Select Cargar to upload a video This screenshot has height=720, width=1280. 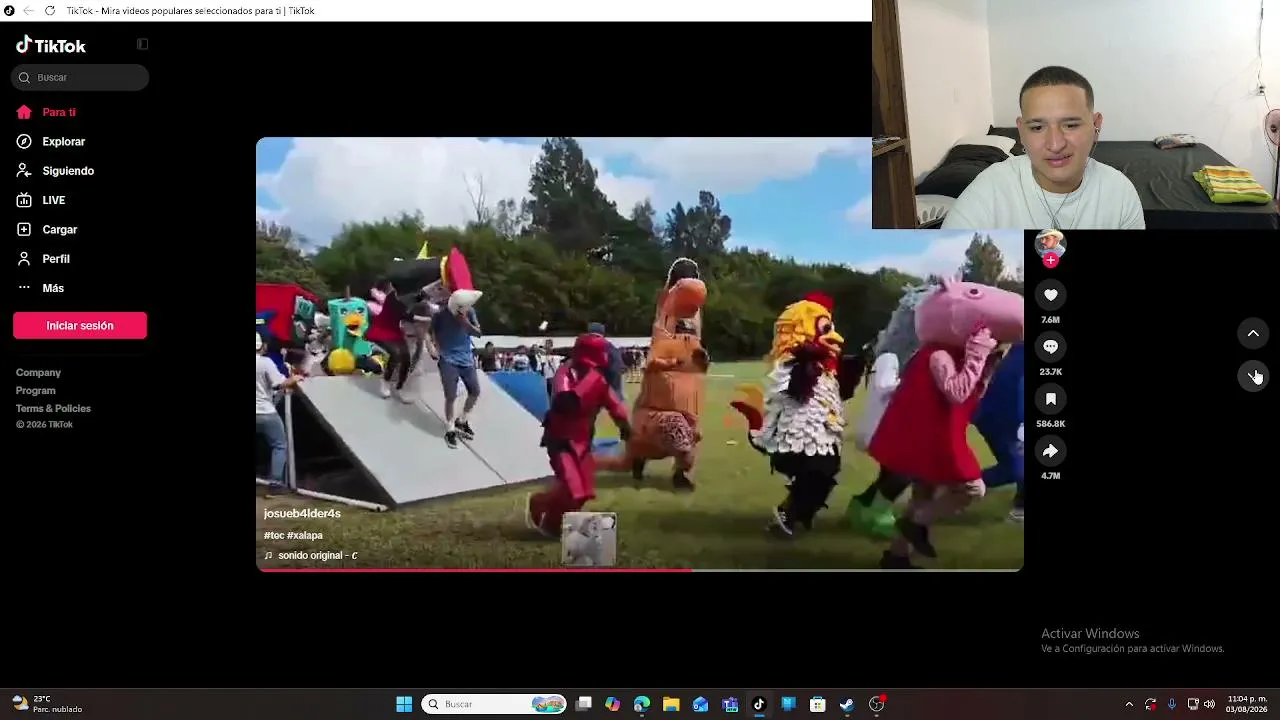click(x=47, y=229)
